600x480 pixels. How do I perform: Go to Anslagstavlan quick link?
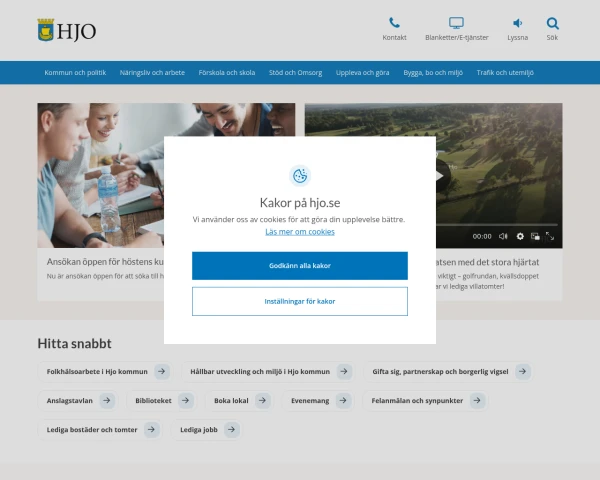(78, 400)
